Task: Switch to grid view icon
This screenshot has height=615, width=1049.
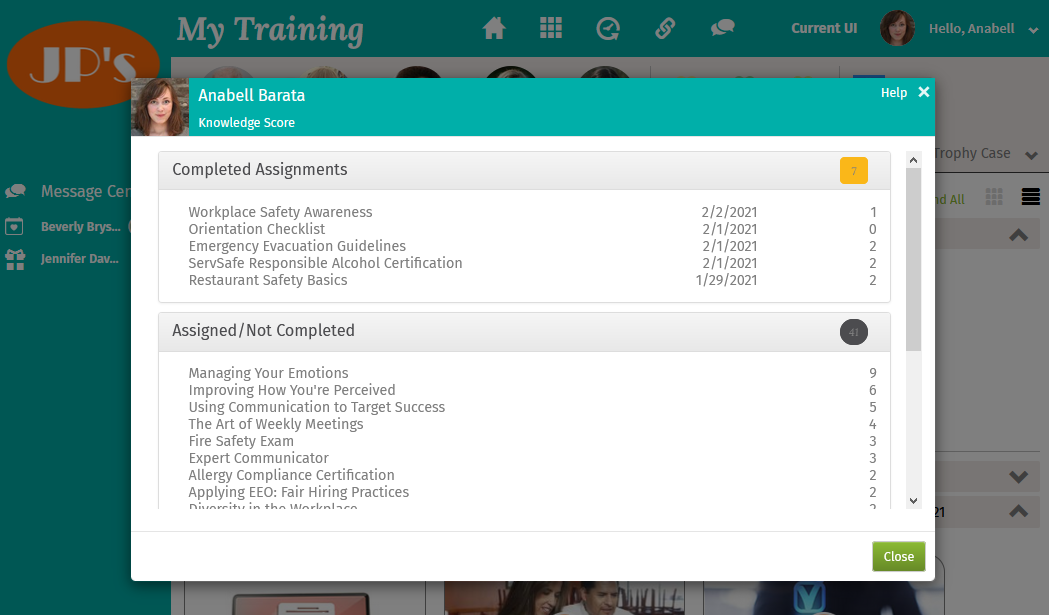Action: [994, 197]
